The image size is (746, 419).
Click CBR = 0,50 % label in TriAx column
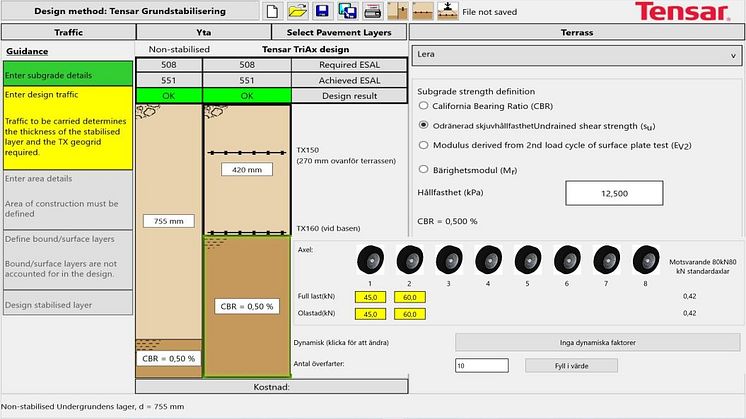[x=247, y=306]
